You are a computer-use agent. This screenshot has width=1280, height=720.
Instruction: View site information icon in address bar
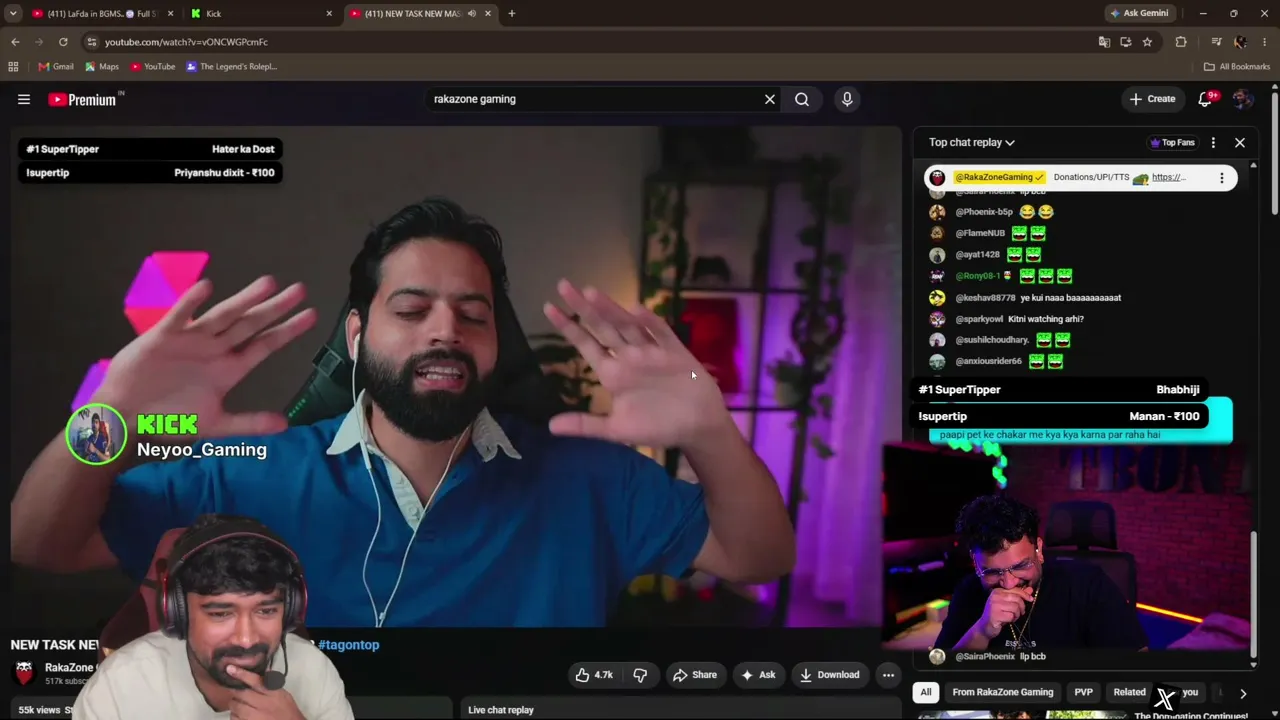click(91, 42)
